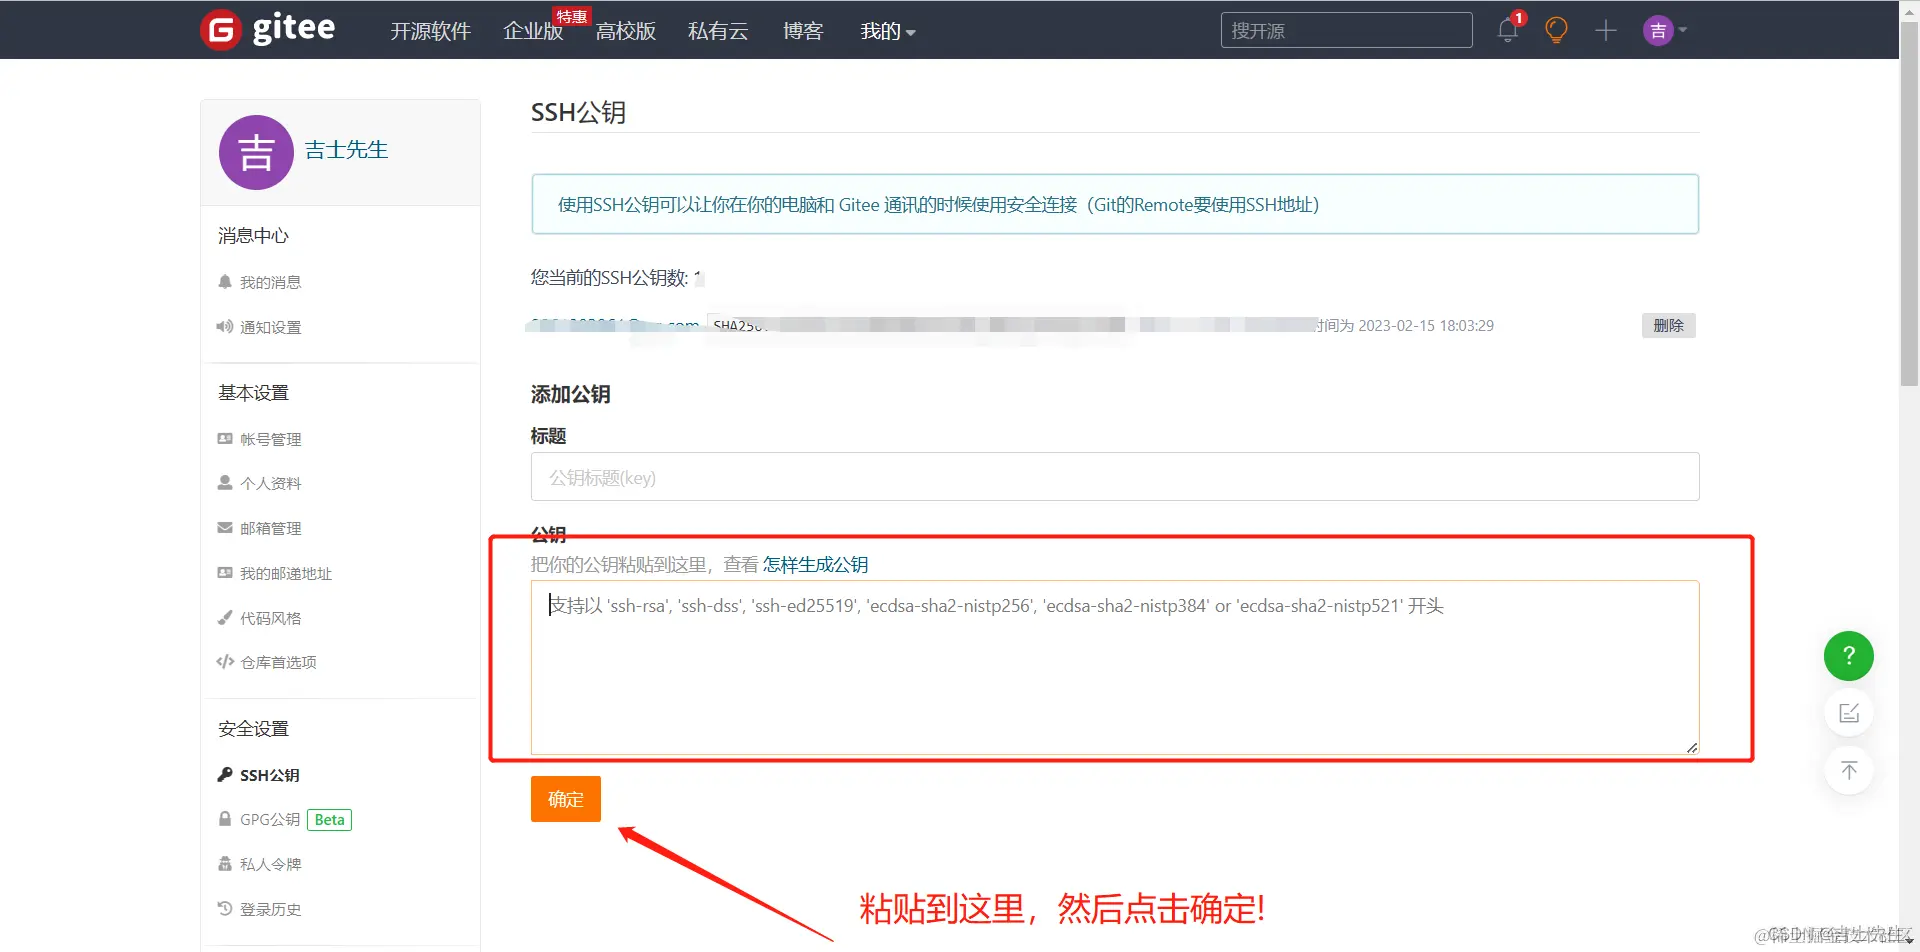
Task: Open the 博客 menu item
Action: 803,31
